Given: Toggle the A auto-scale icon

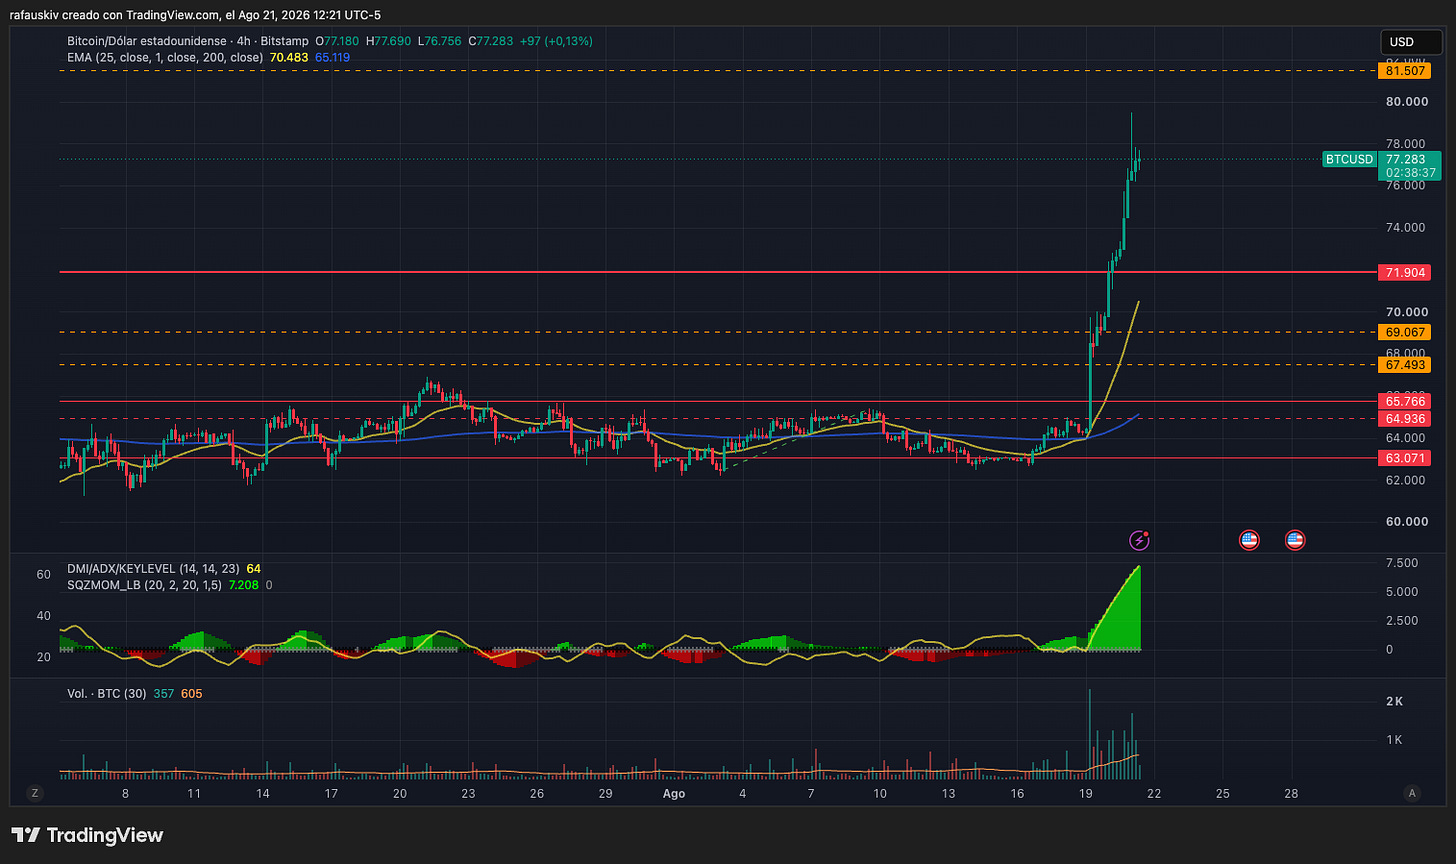Looking at the screenshot, I should 1412,793.
